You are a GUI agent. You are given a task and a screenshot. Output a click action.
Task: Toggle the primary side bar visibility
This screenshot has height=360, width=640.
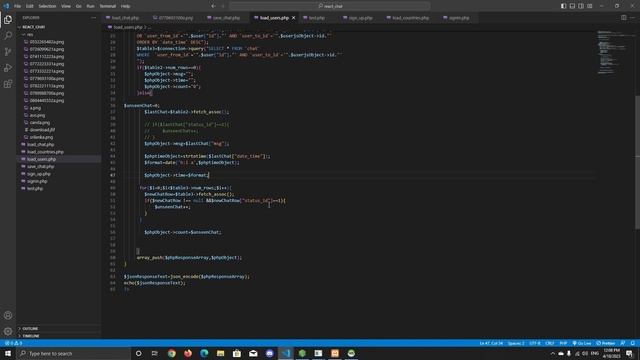point(563,6)
